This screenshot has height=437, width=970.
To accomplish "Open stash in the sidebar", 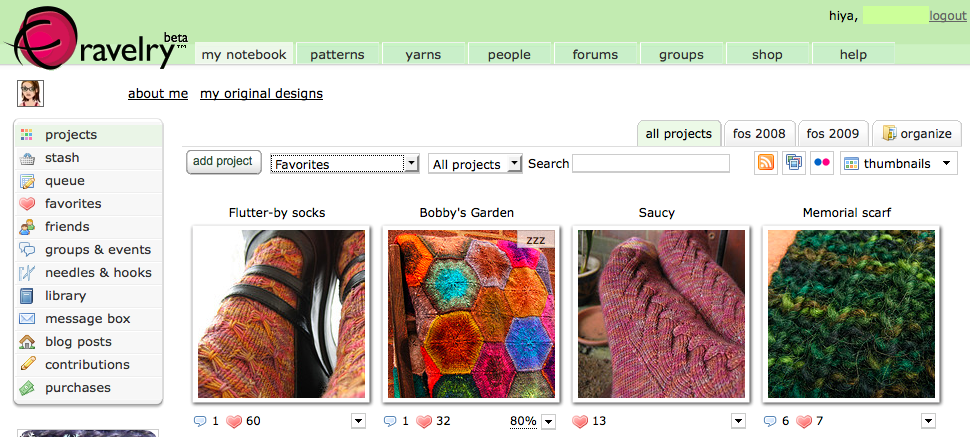I will click(88, 158).
